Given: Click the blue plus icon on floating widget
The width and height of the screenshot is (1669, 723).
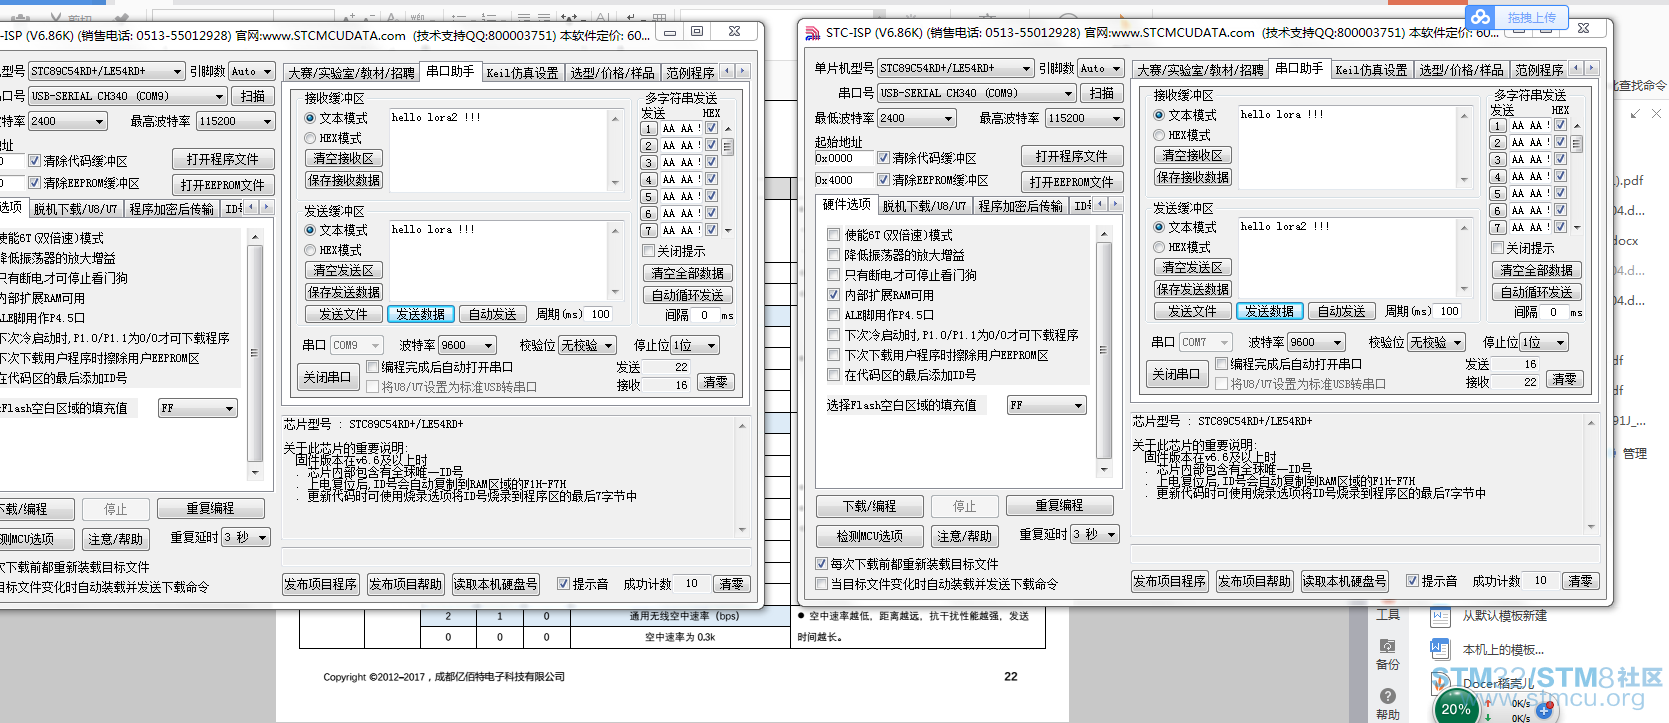Looking at the screenshot, I should [x=1545, y=710].
